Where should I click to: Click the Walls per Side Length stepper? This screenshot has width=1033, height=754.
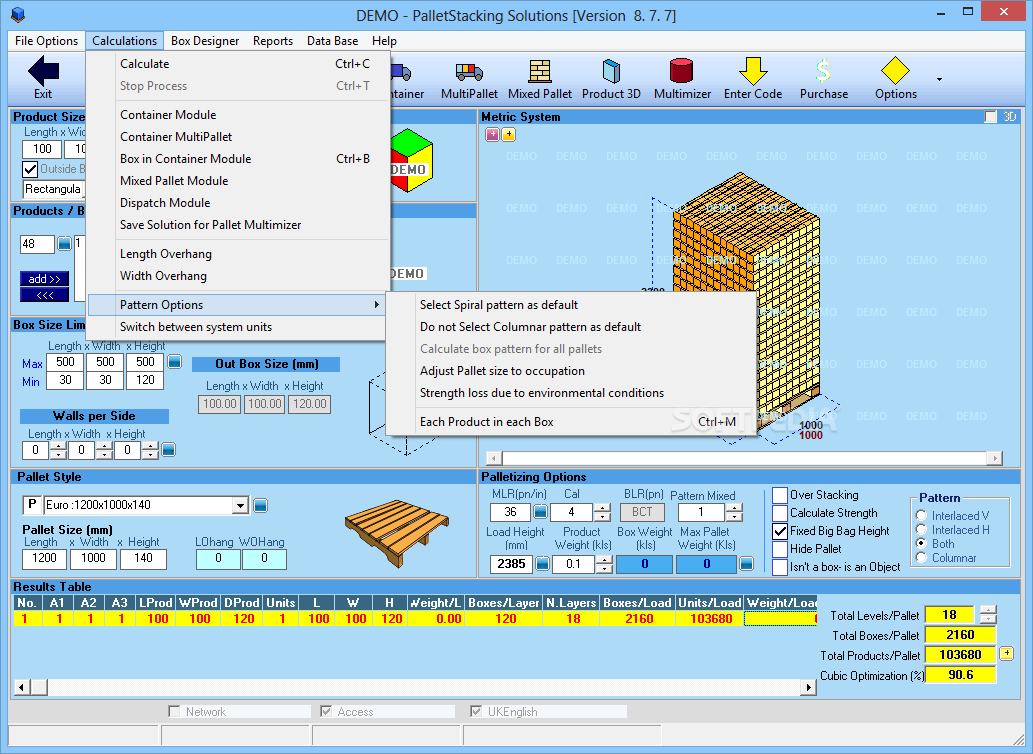[x=58, y=450]
